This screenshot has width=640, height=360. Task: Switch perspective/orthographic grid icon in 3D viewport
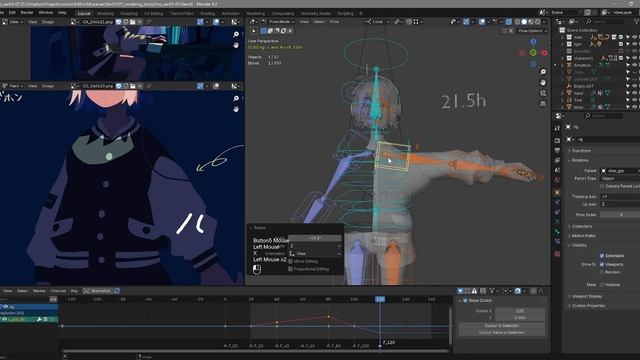pyautogui.click(x=543, y=104)
